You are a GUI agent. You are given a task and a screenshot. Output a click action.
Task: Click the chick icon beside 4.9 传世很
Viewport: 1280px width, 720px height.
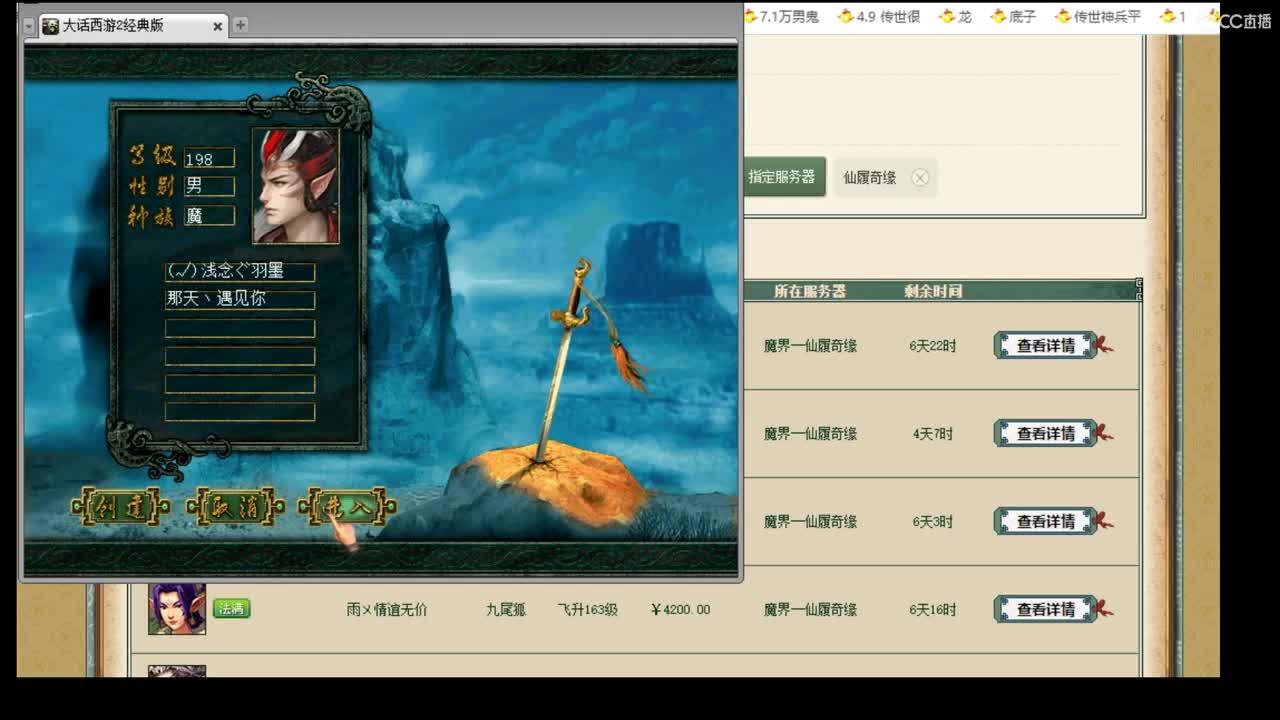click(x=846, y=16)
